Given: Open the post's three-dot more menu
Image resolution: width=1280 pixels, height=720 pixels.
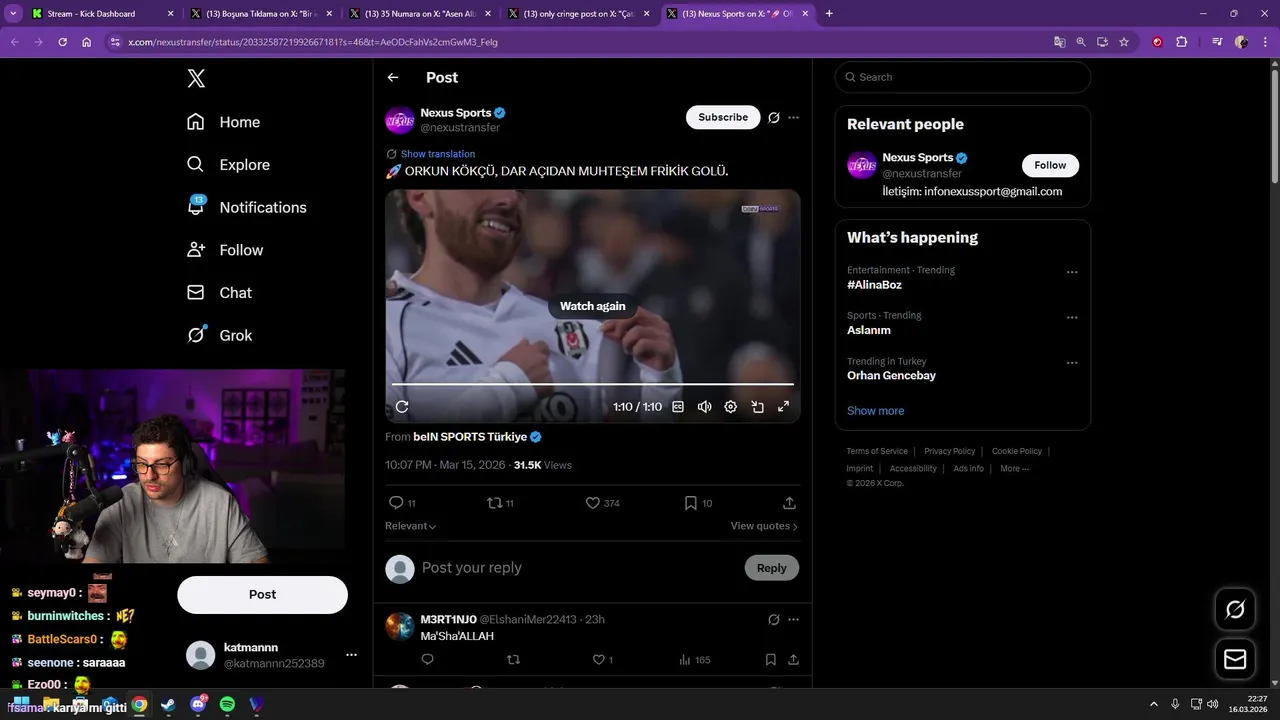Looking at the screenshot, I should point(793,118).
